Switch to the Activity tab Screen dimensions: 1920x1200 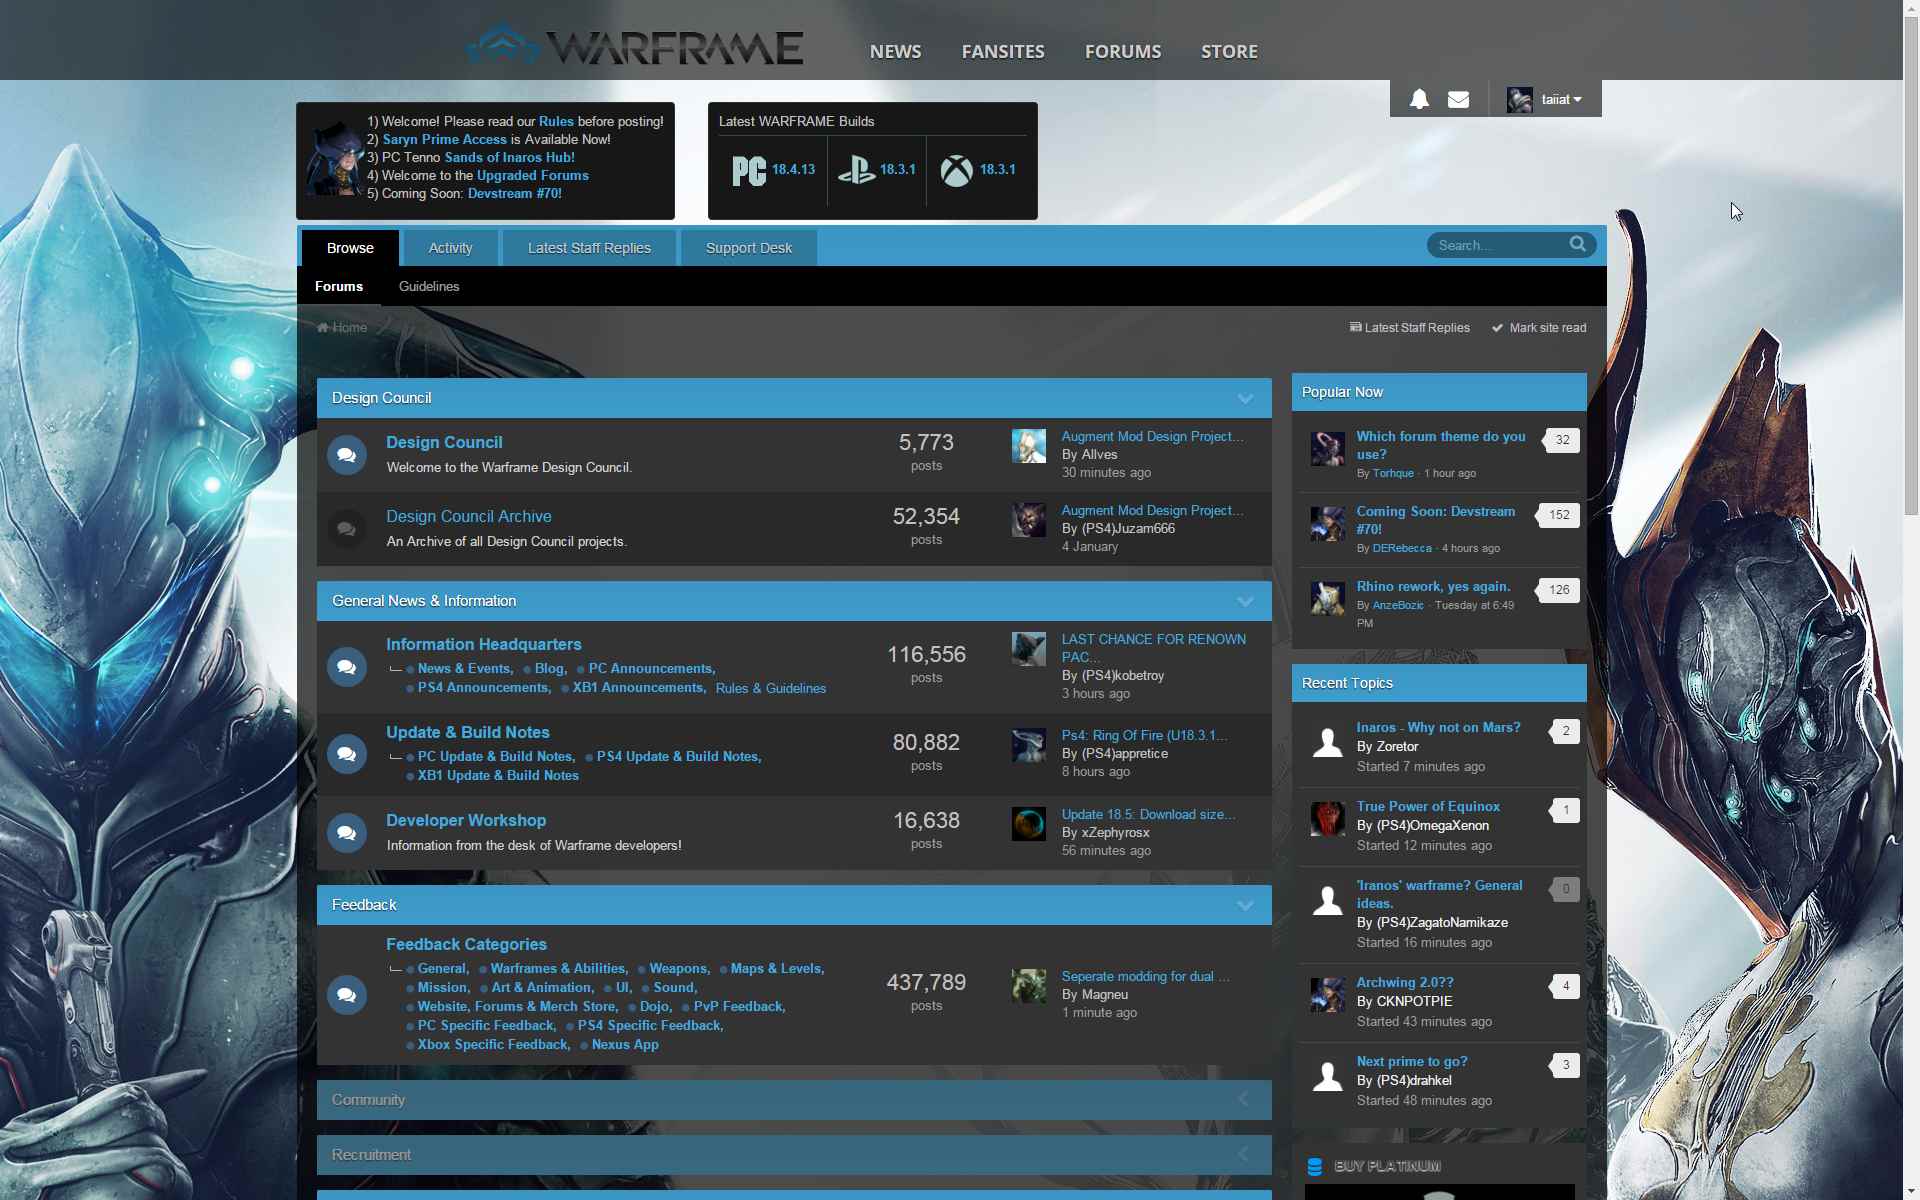tap(450, 247)
